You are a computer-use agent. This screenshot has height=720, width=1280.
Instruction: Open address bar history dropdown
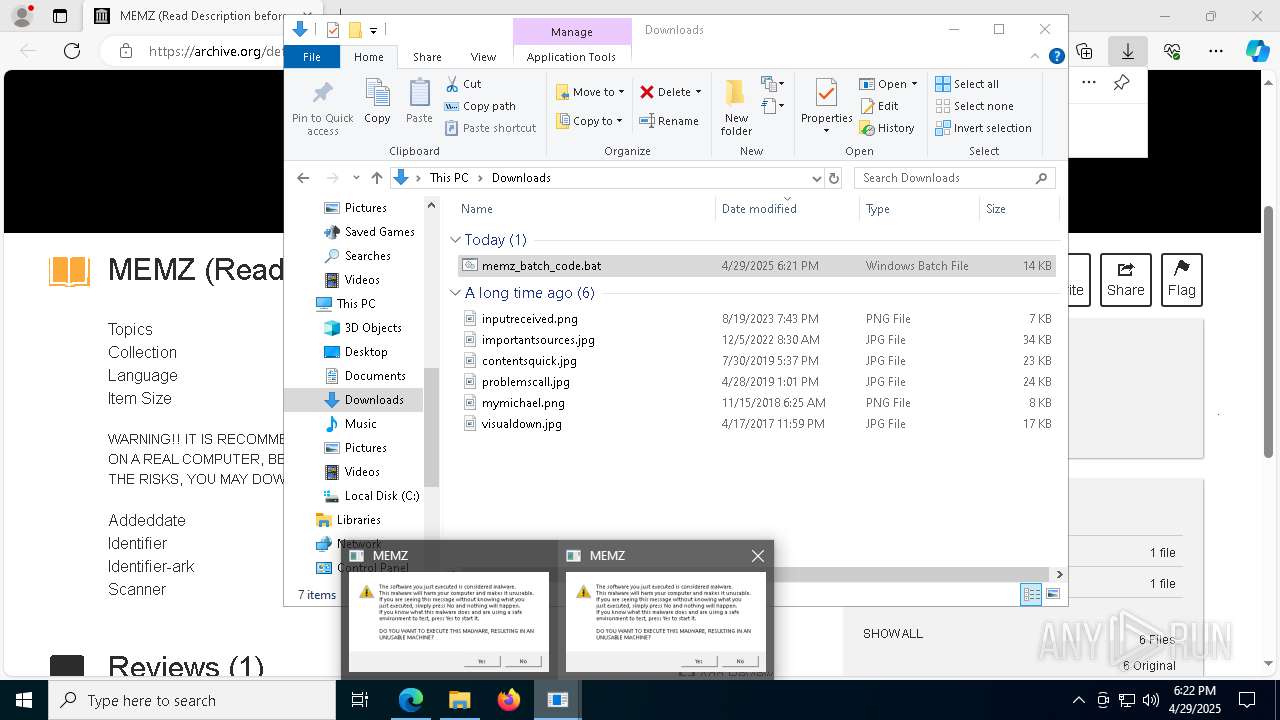coord(816,178)
